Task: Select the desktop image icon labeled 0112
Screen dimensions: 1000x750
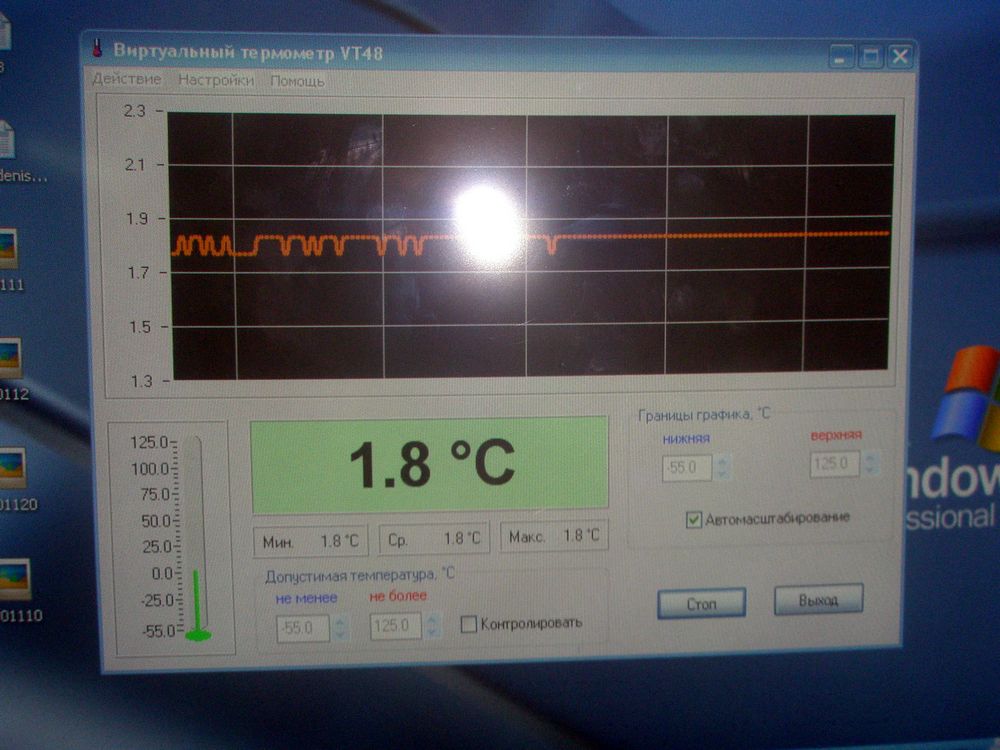Action: click(x=8, y=358)
